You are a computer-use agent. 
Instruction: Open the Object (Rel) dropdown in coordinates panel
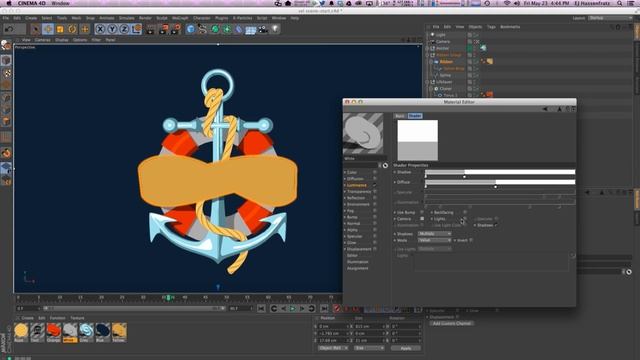click(333, 348)
